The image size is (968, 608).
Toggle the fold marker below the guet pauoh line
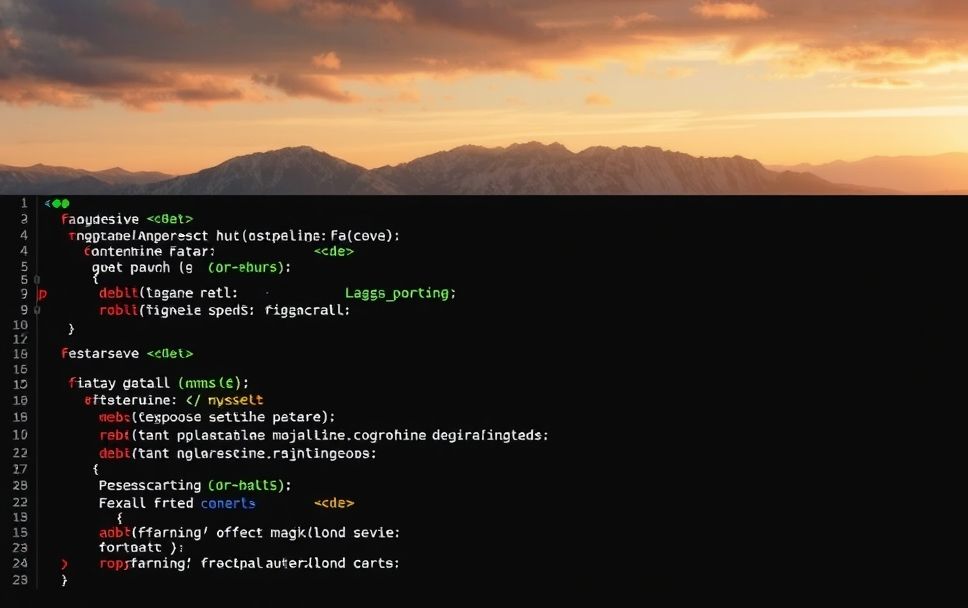tap(37, 280)
